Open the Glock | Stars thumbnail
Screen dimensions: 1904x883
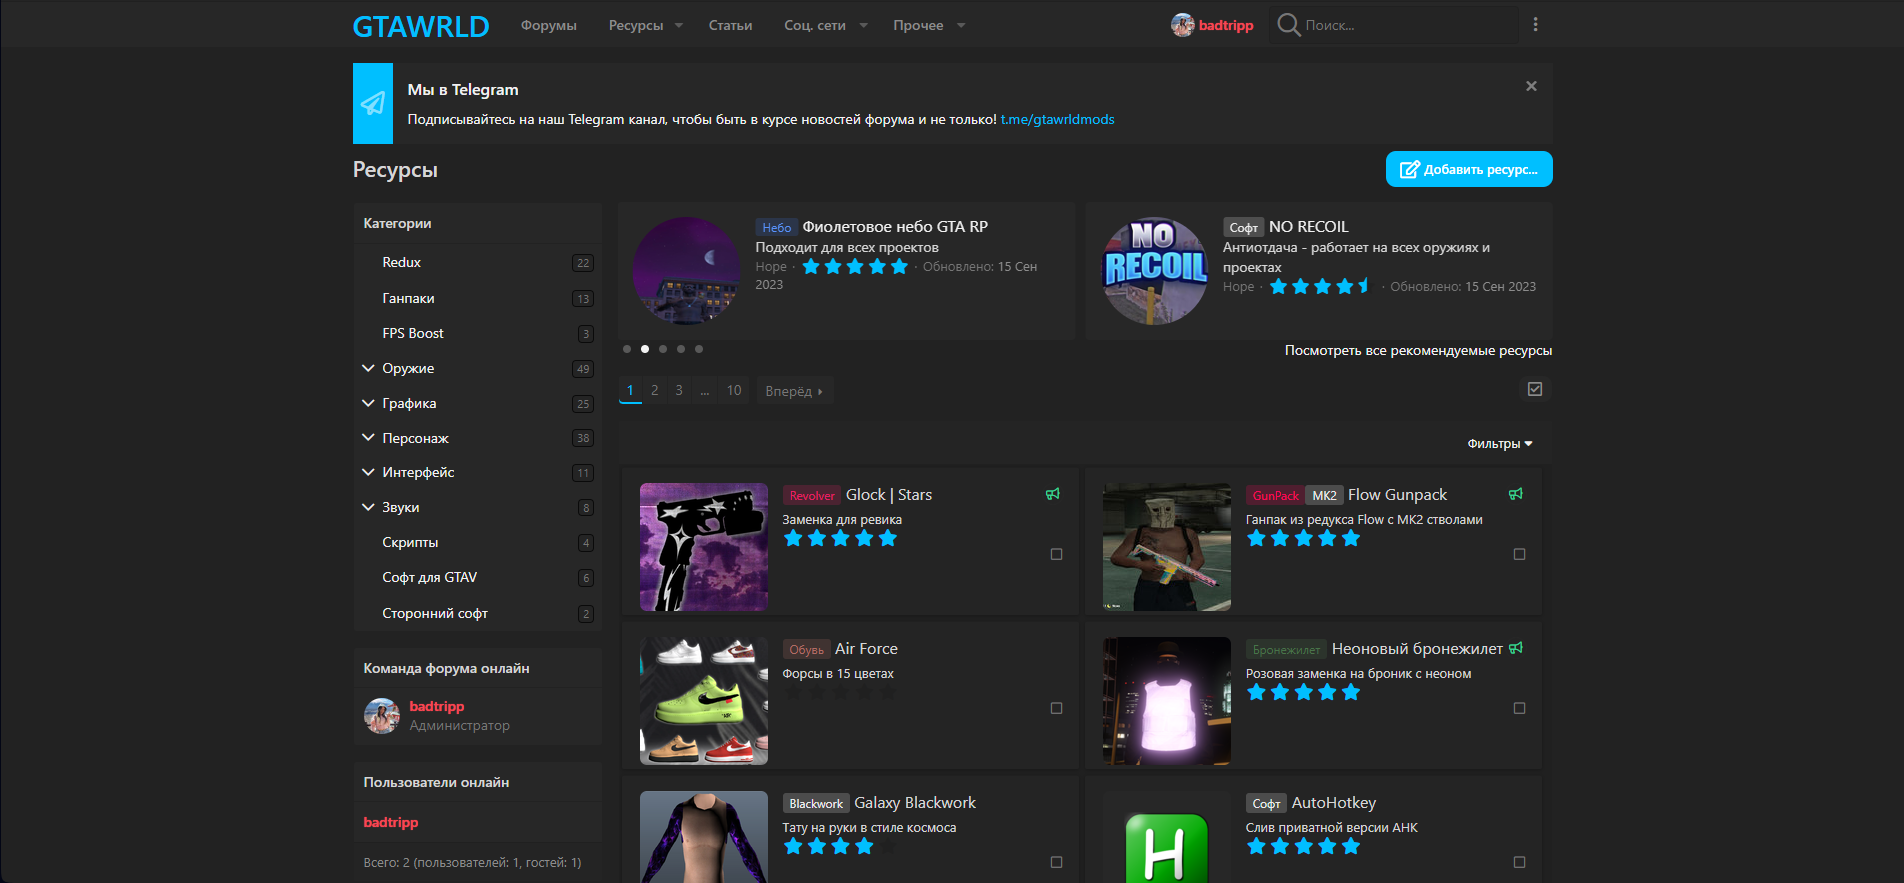point(704,547)
